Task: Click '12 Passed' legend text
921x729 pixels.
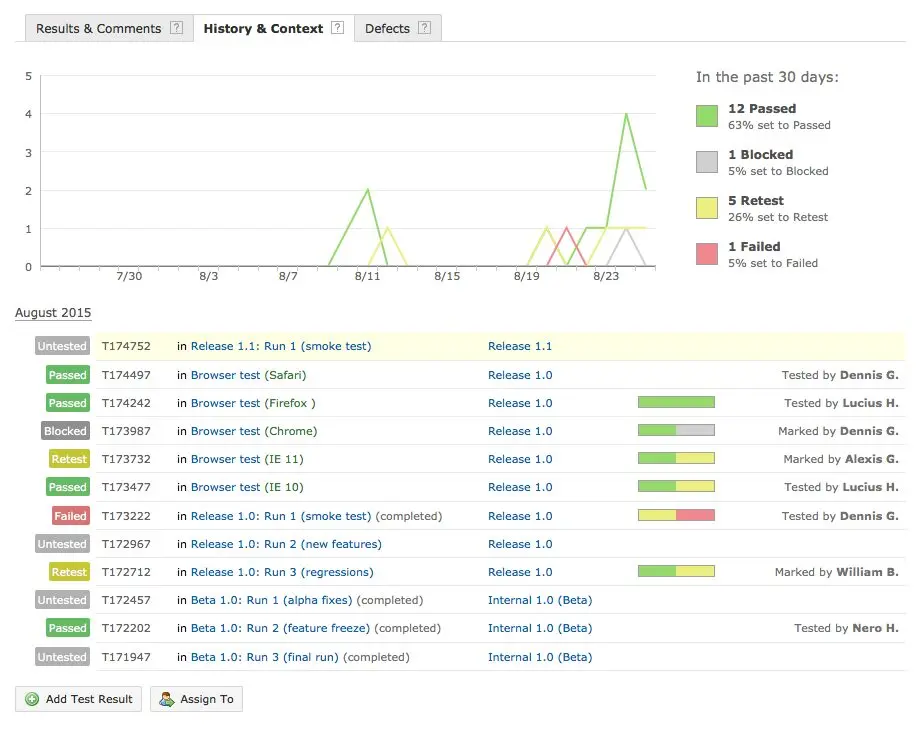Action: (x=762, y=109)
